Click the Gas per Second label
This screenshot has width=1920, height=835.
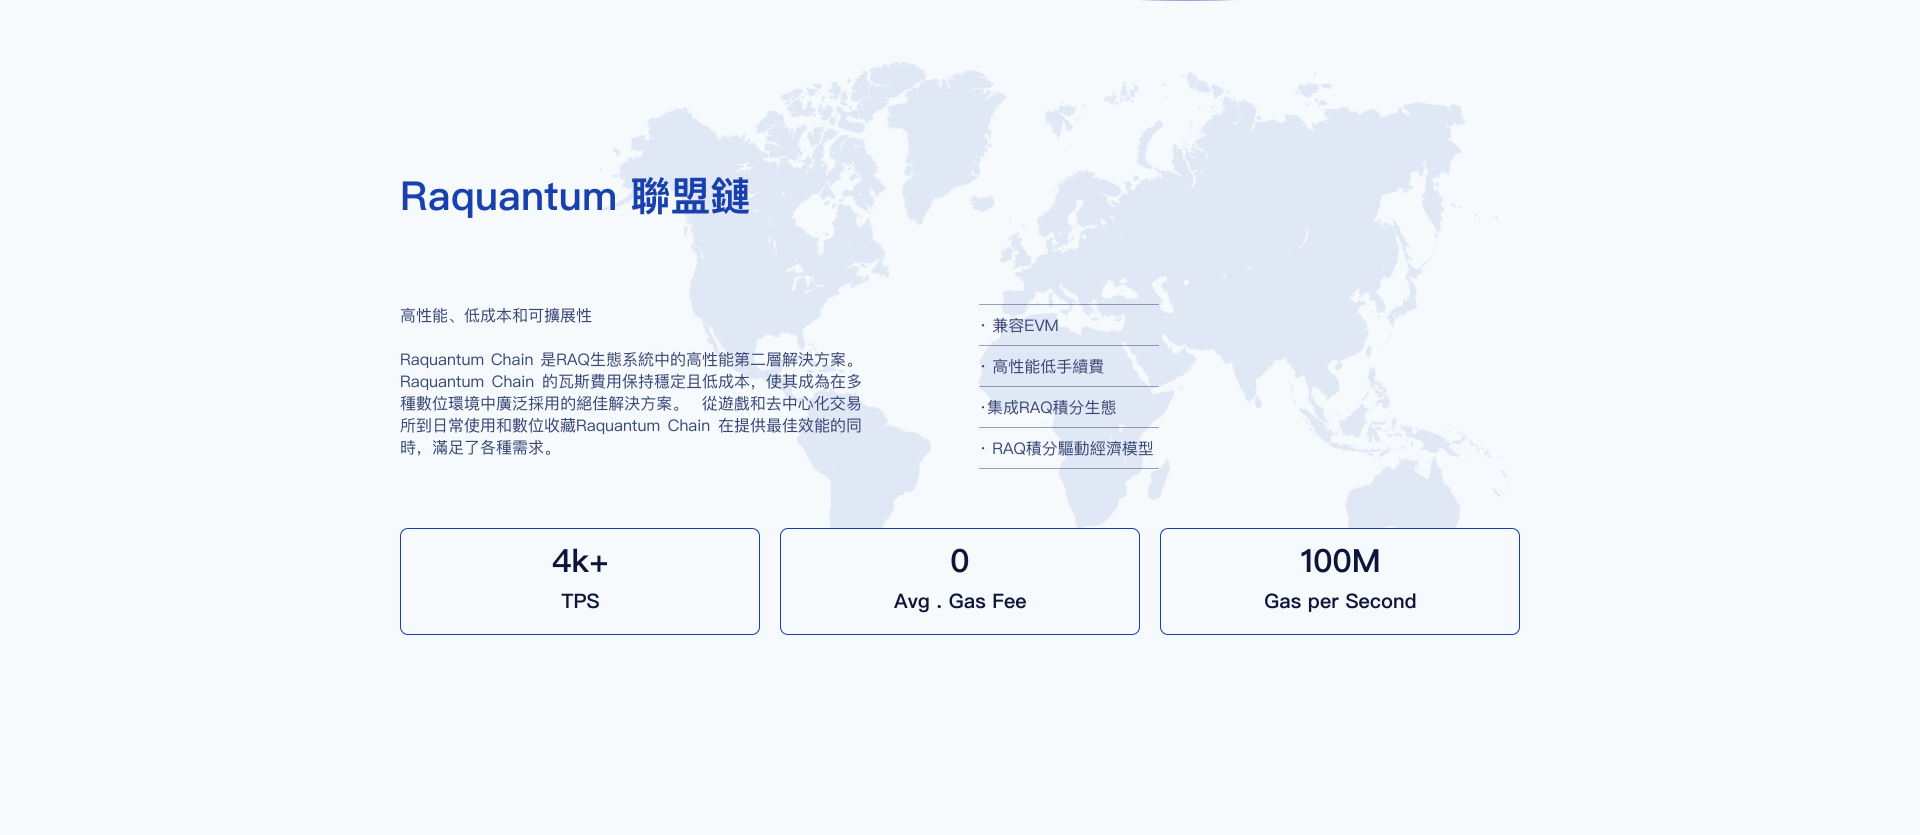point(1340,601)
